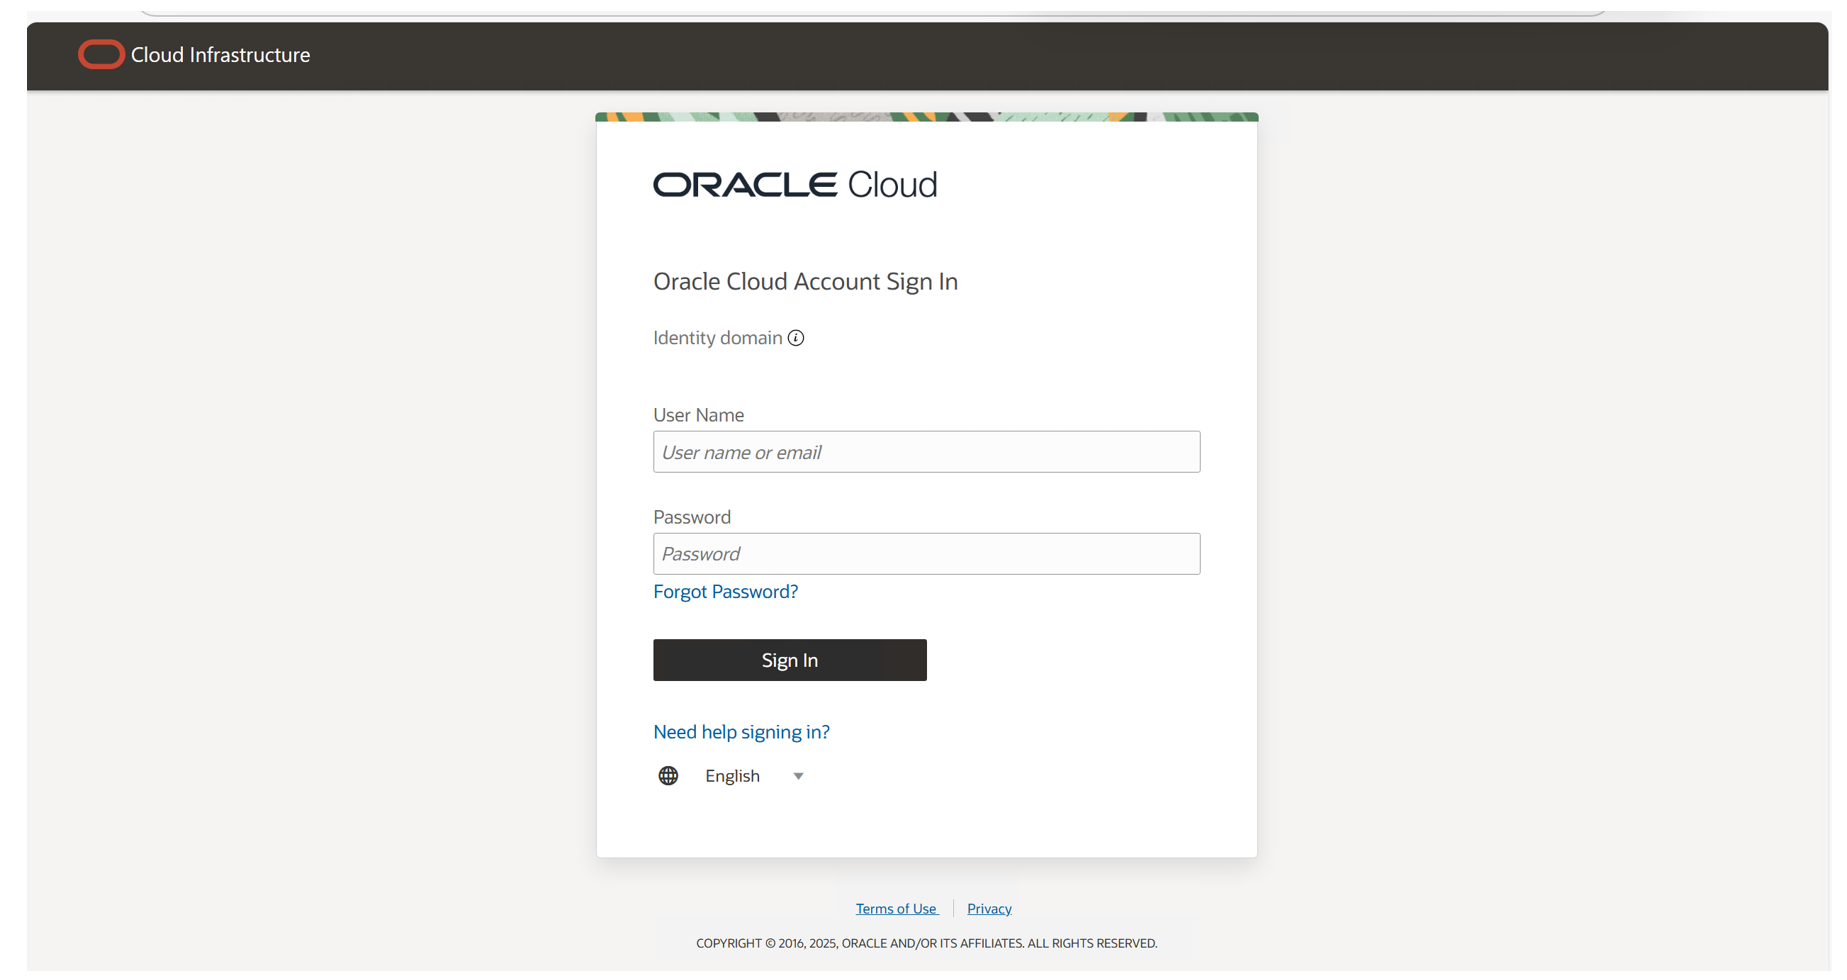Follow the Need help signing in? link

pos(741,732)
